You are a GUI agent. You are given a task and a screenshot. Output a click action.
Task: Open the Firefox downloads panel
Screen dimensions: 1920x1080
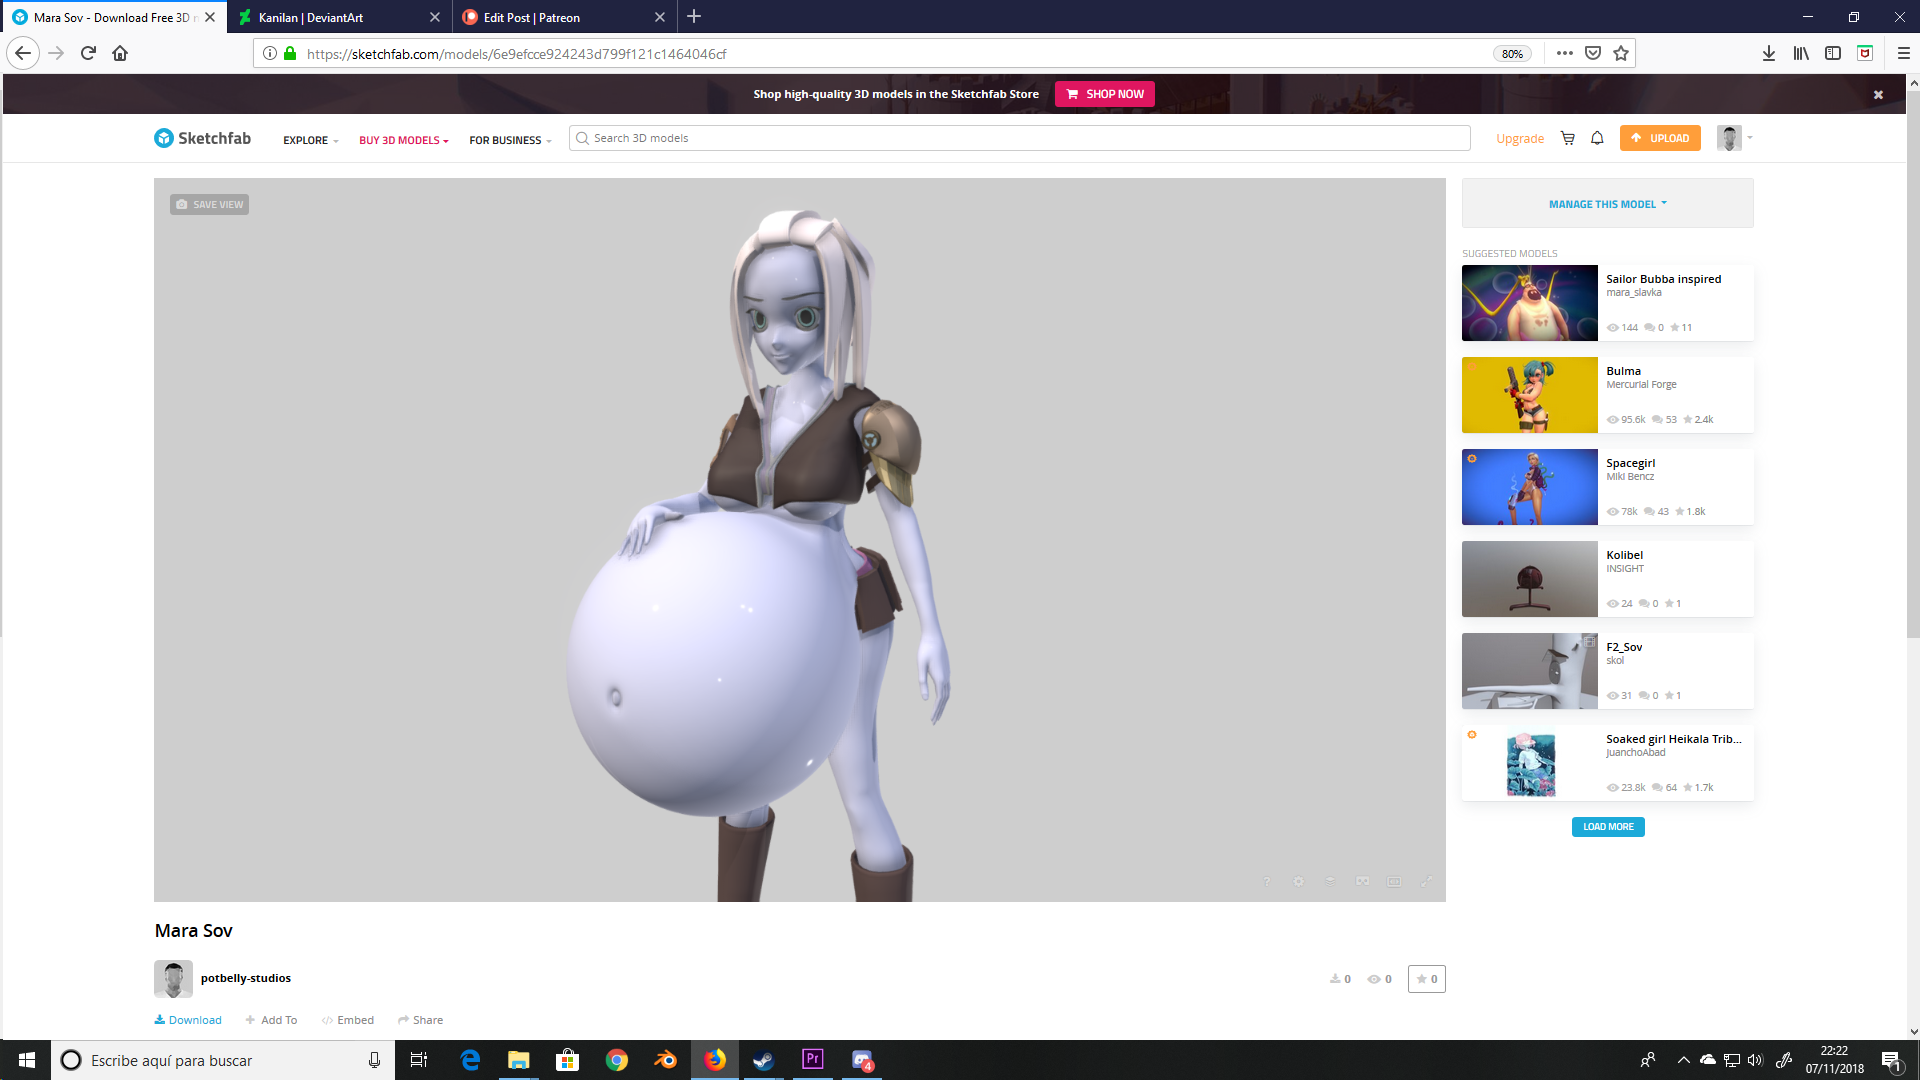(1769, 53)
